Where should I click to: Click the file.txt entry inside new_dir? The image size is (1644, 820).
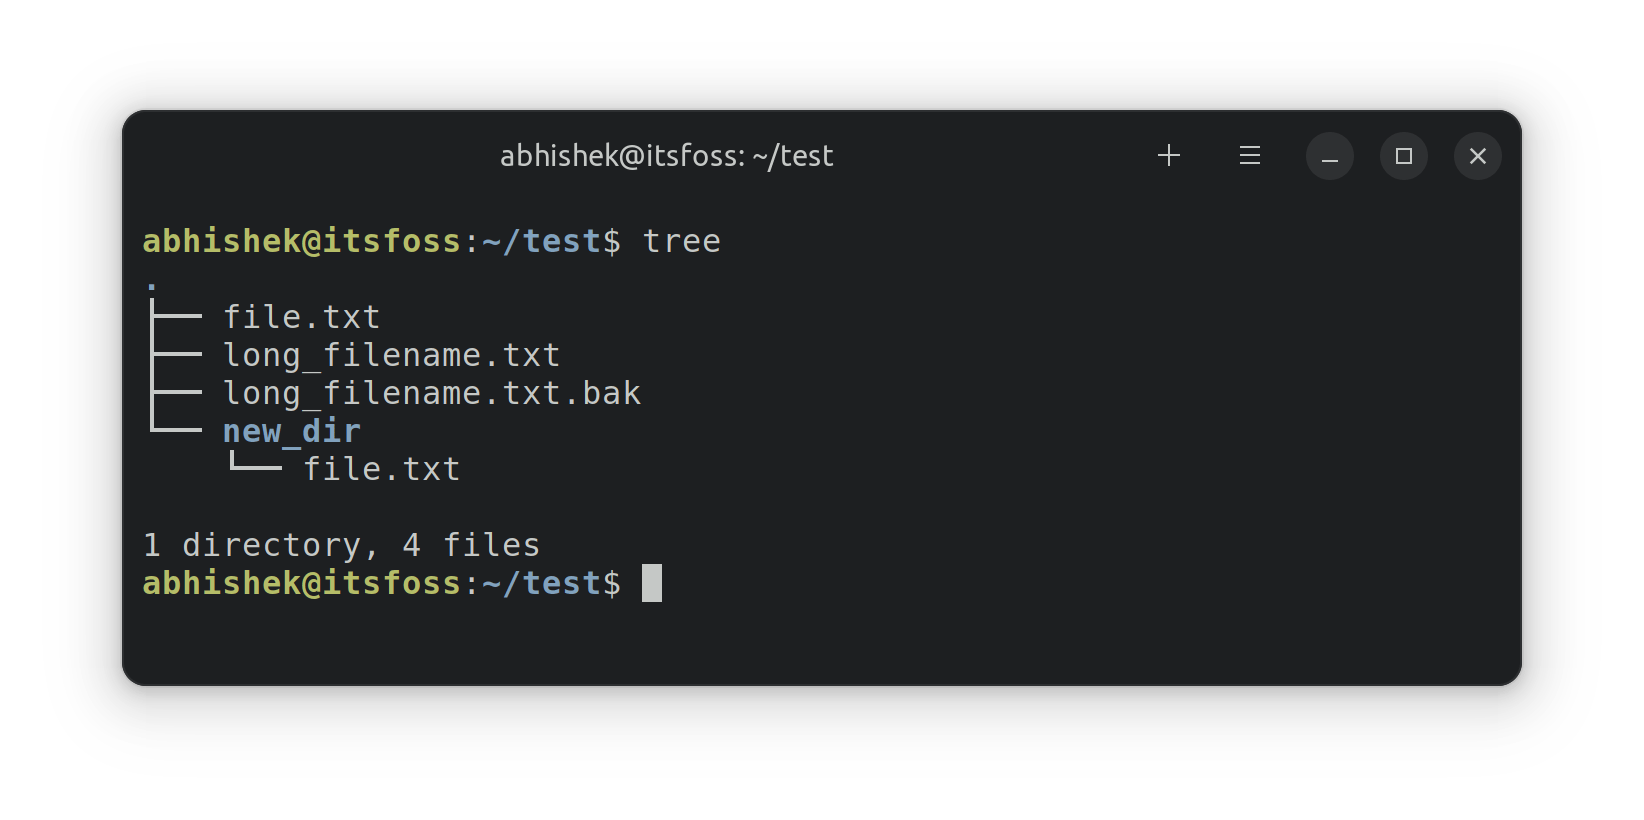tap(381, 468)
